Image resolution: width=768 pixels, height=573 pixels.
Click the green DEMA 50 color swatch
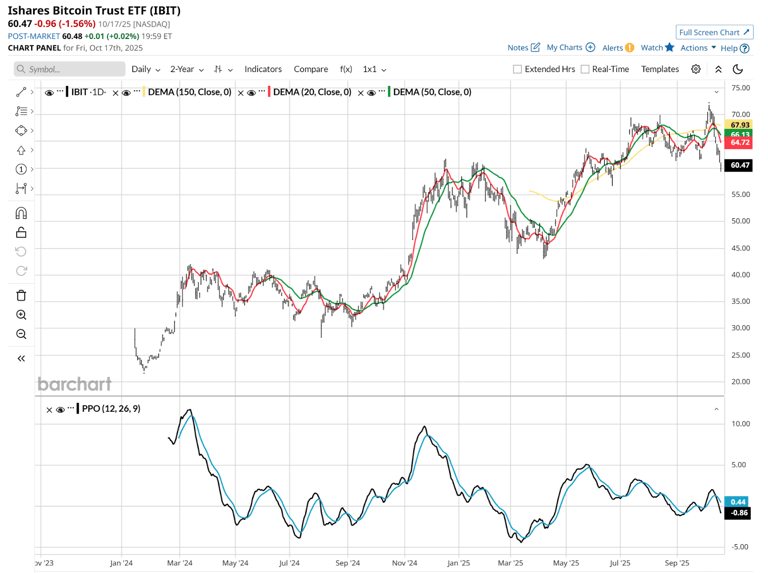(389, 92)
